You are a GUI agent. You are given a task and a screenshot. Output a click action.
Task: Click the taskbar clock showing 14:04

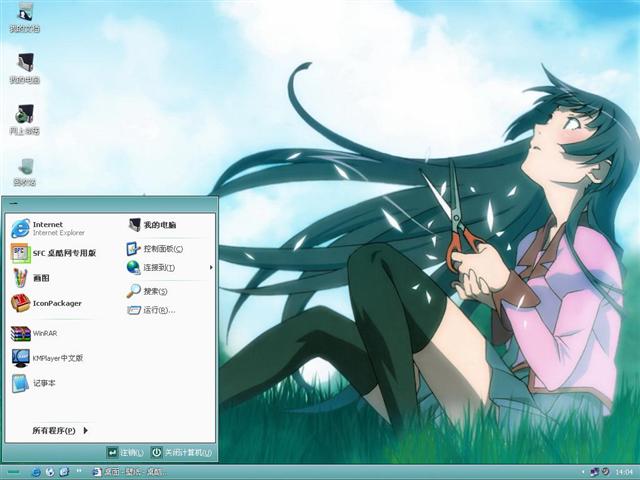pos(624,471)
